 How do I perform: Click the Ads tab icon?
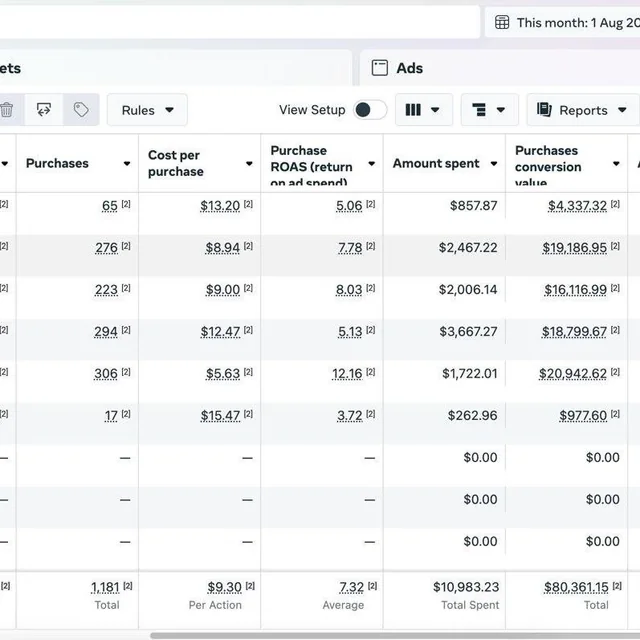(x=380, y=68)
